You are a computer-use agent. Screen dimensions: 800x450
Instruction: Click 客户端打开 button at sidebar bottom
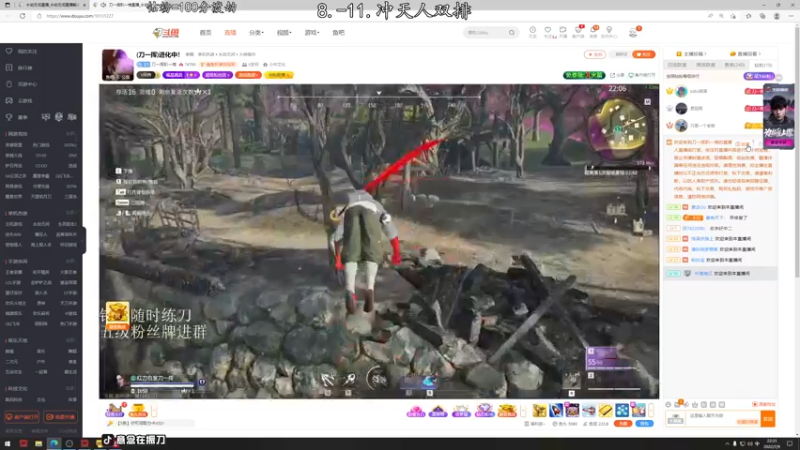click(x=22, y=417)
